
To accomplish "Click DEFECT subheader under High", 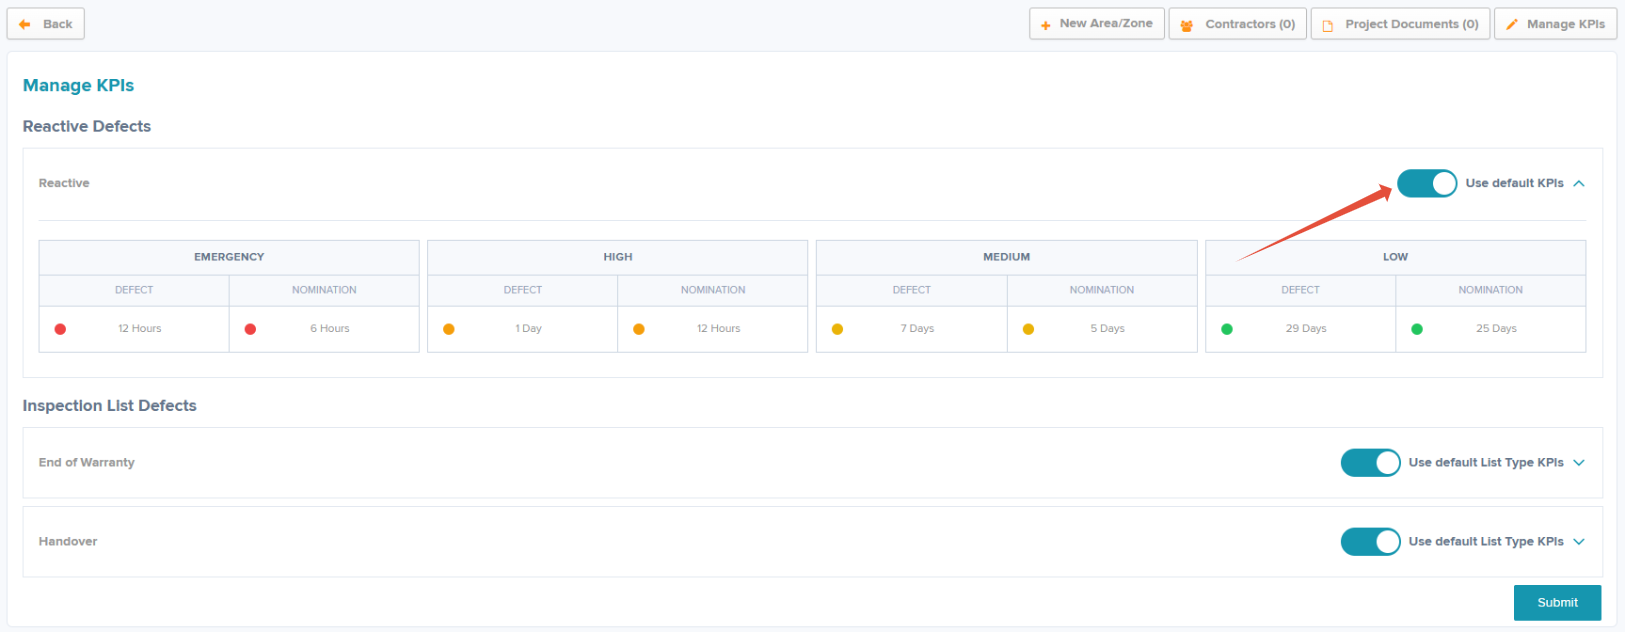I will [523, 290].
